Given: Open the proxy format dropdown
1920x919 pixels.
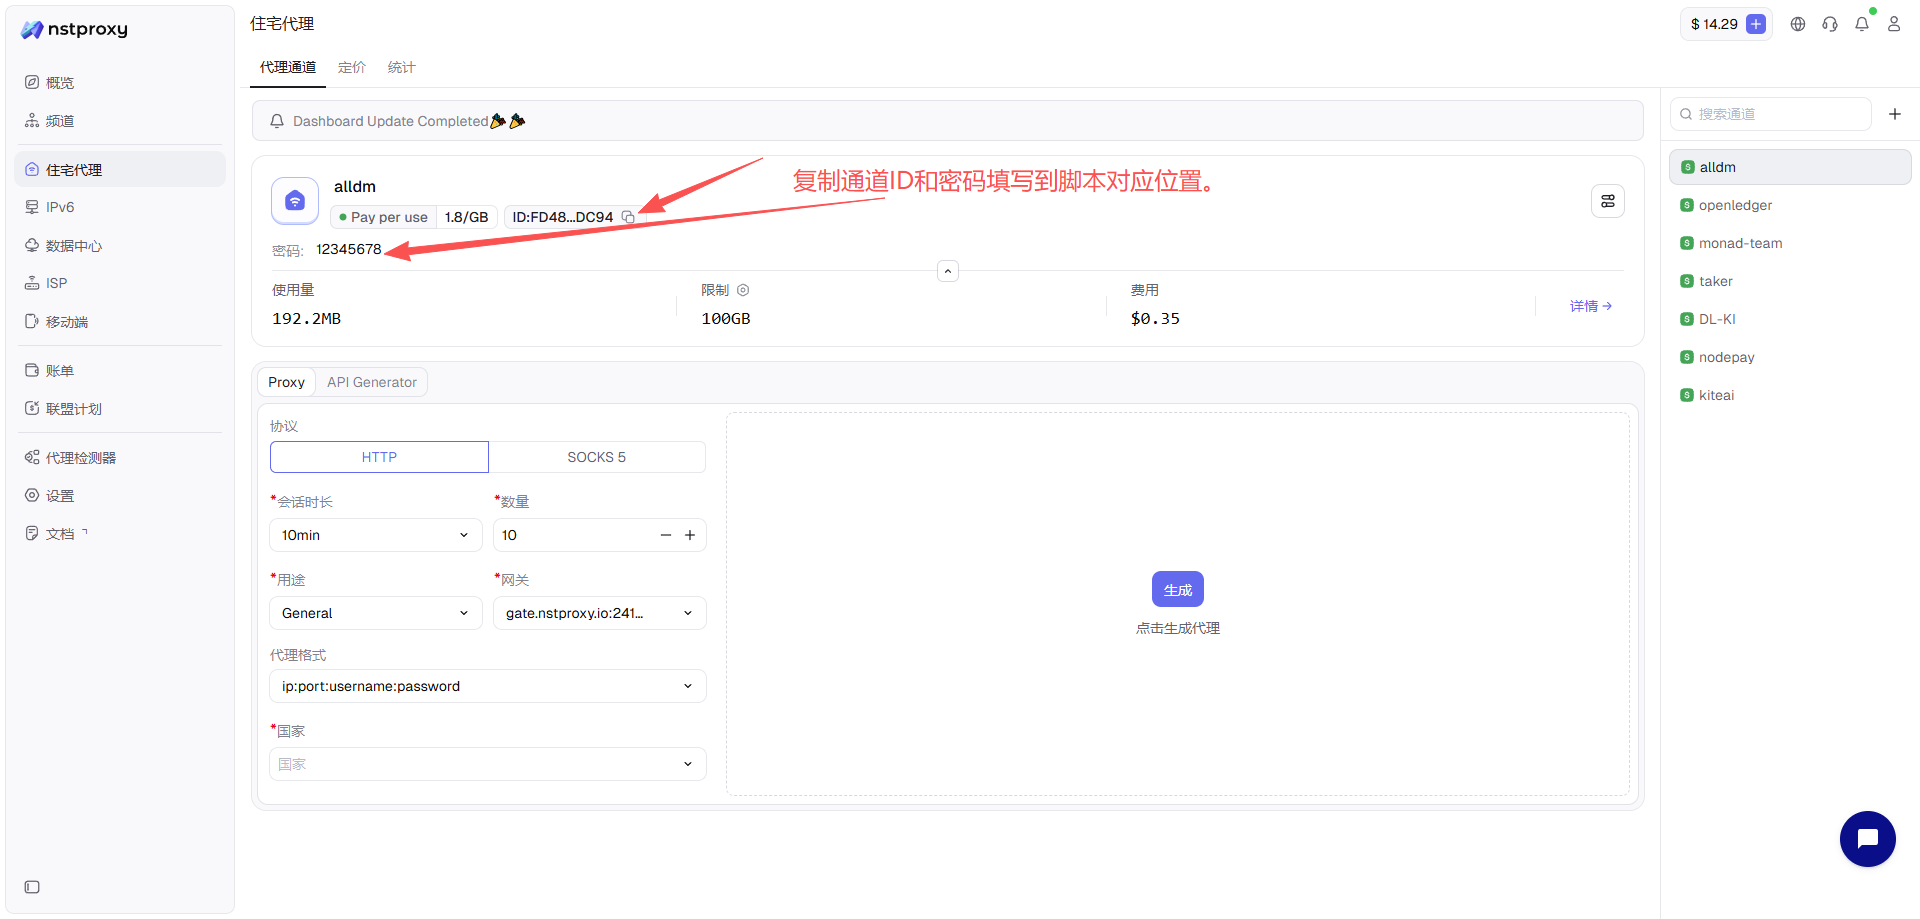Looking at the screenshot, I should (487, 686).
